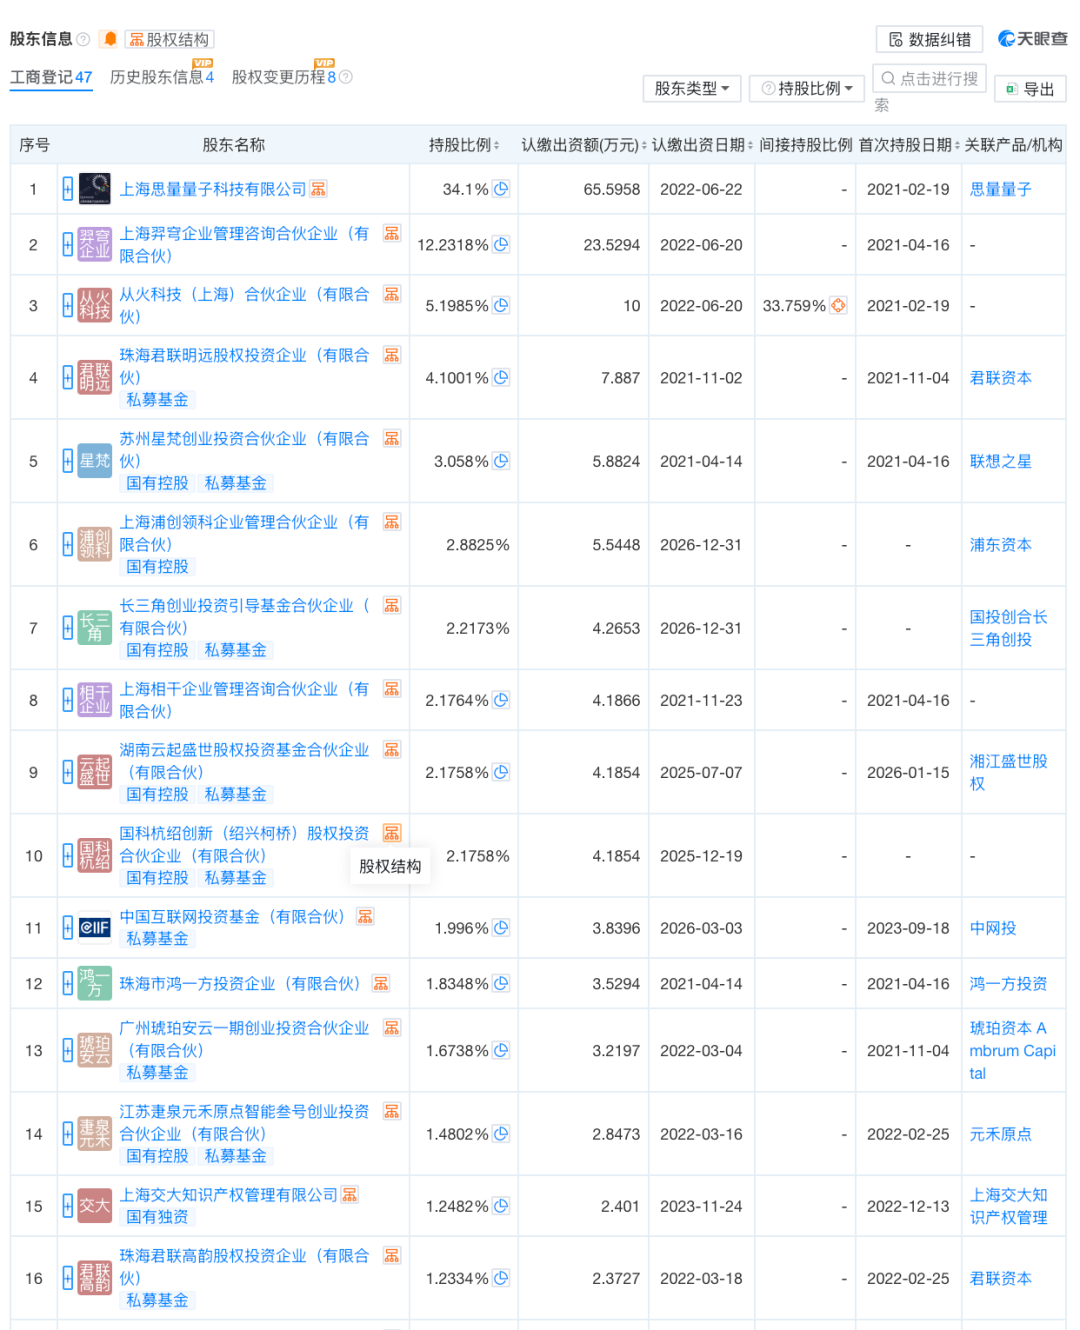This screenshot has height=1330, width=1080.
Task: Open equity structure icon for 中国互联网投资基金
Action: [x=366, y=916]
